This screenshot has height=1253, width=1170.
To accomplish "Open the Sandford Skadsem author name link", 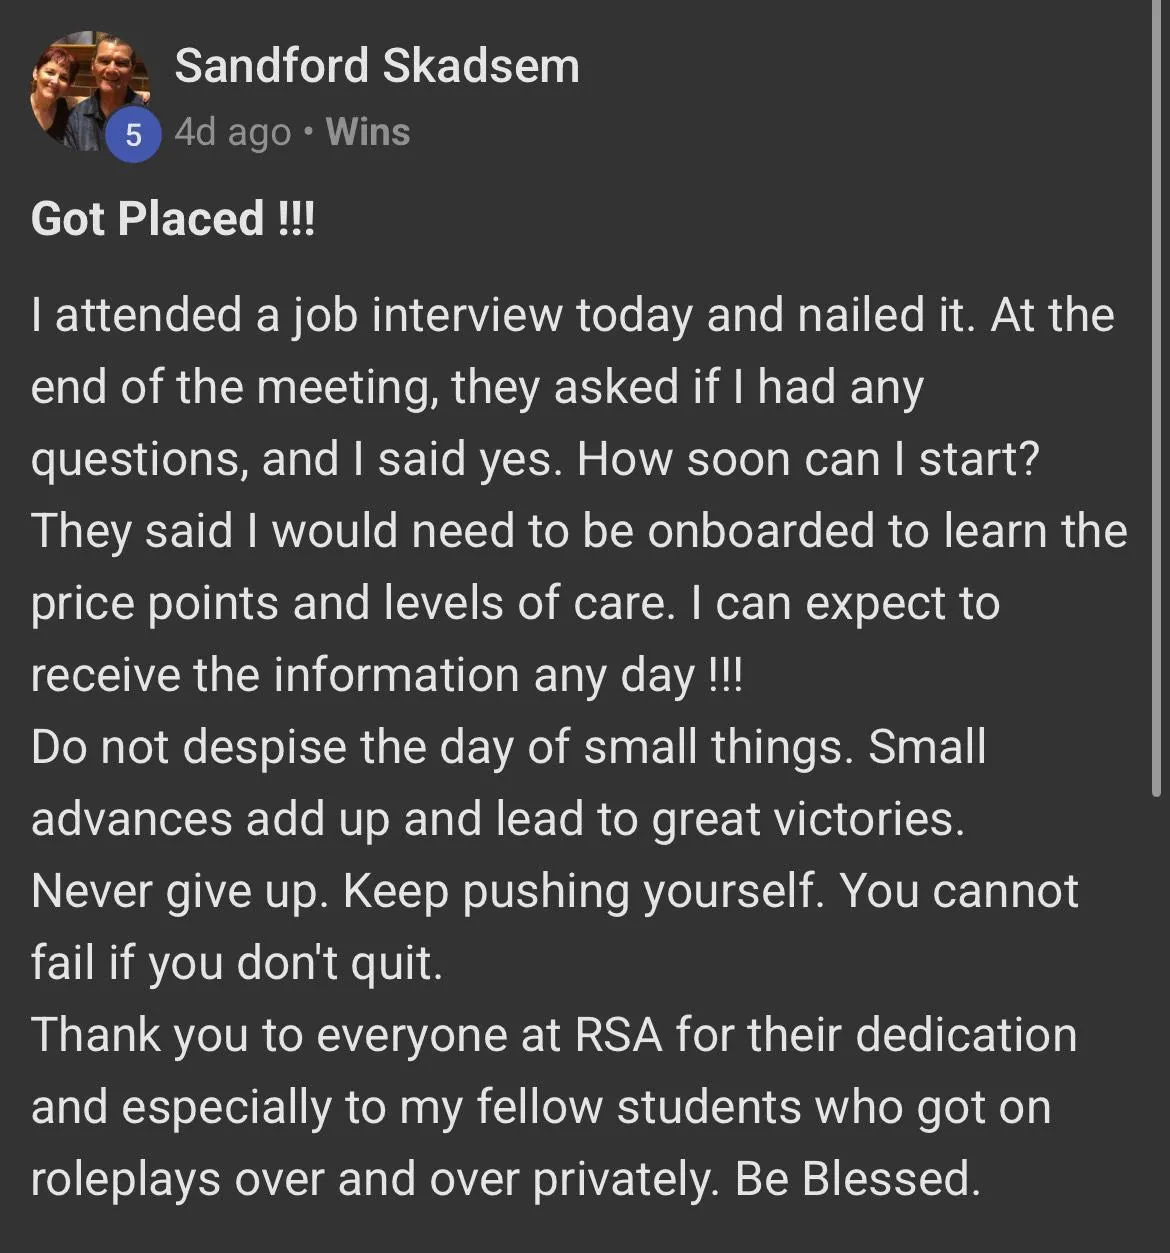I will 377,67.
